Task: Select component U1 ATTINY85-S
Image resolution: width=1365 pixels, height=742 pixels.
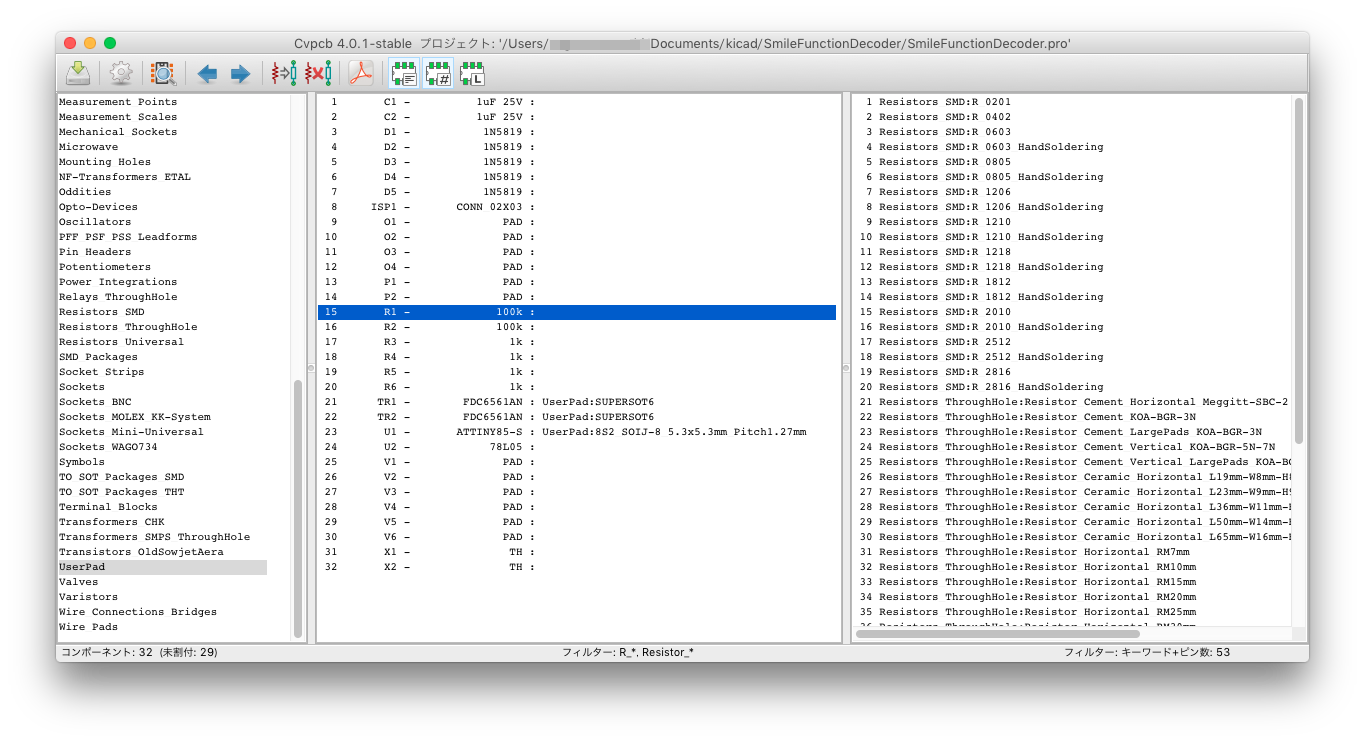Action: tap(577, 432)
